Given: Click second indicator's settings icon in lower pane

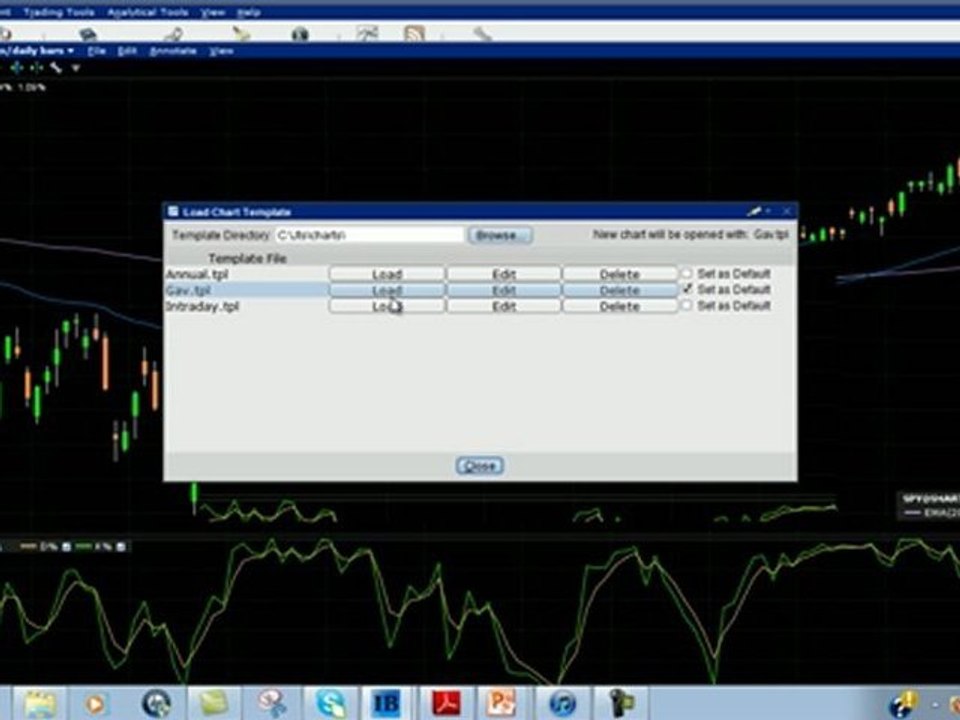Looking at the screenshot, I should (121, 547).
